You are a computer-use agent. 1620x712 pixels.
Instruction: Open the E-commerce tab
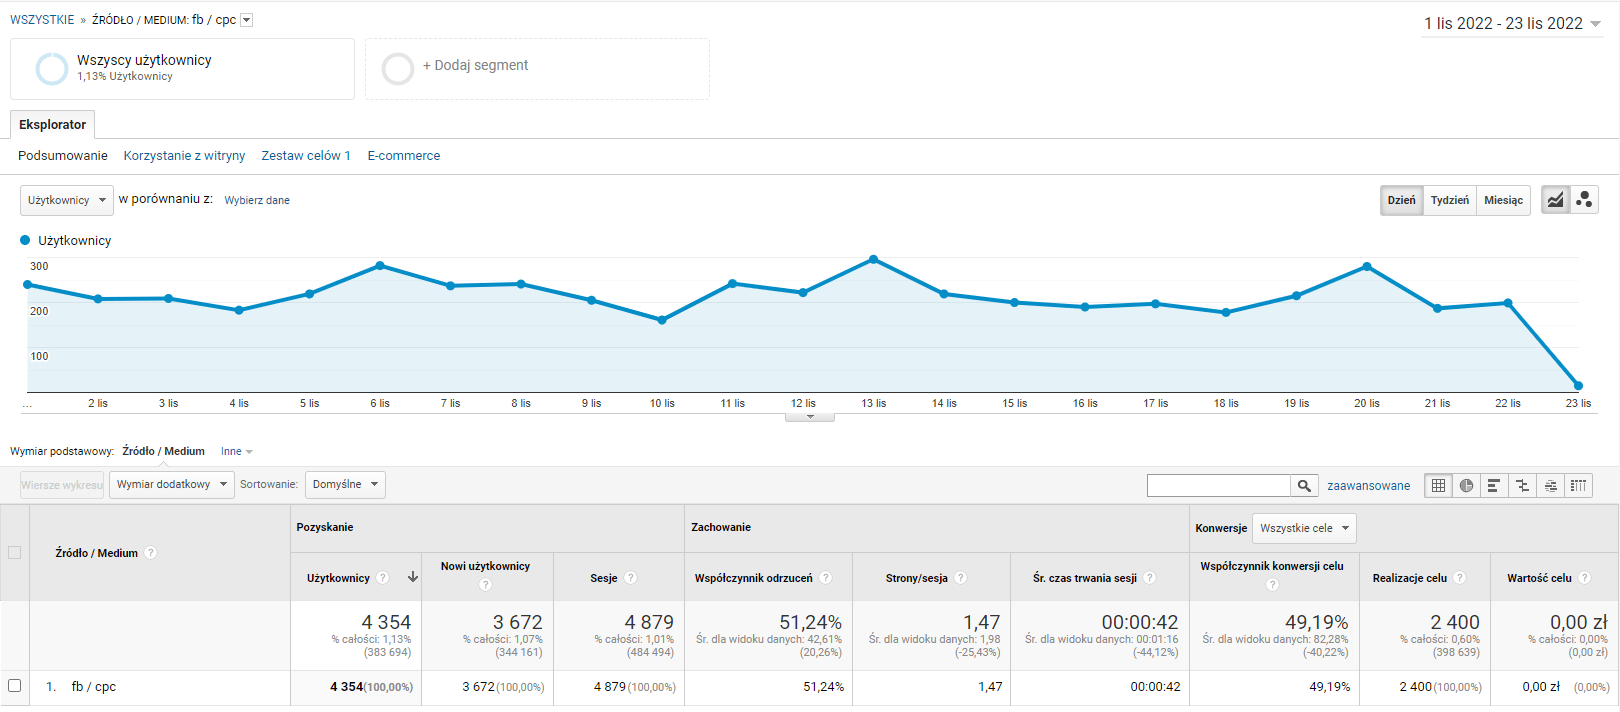403,156
